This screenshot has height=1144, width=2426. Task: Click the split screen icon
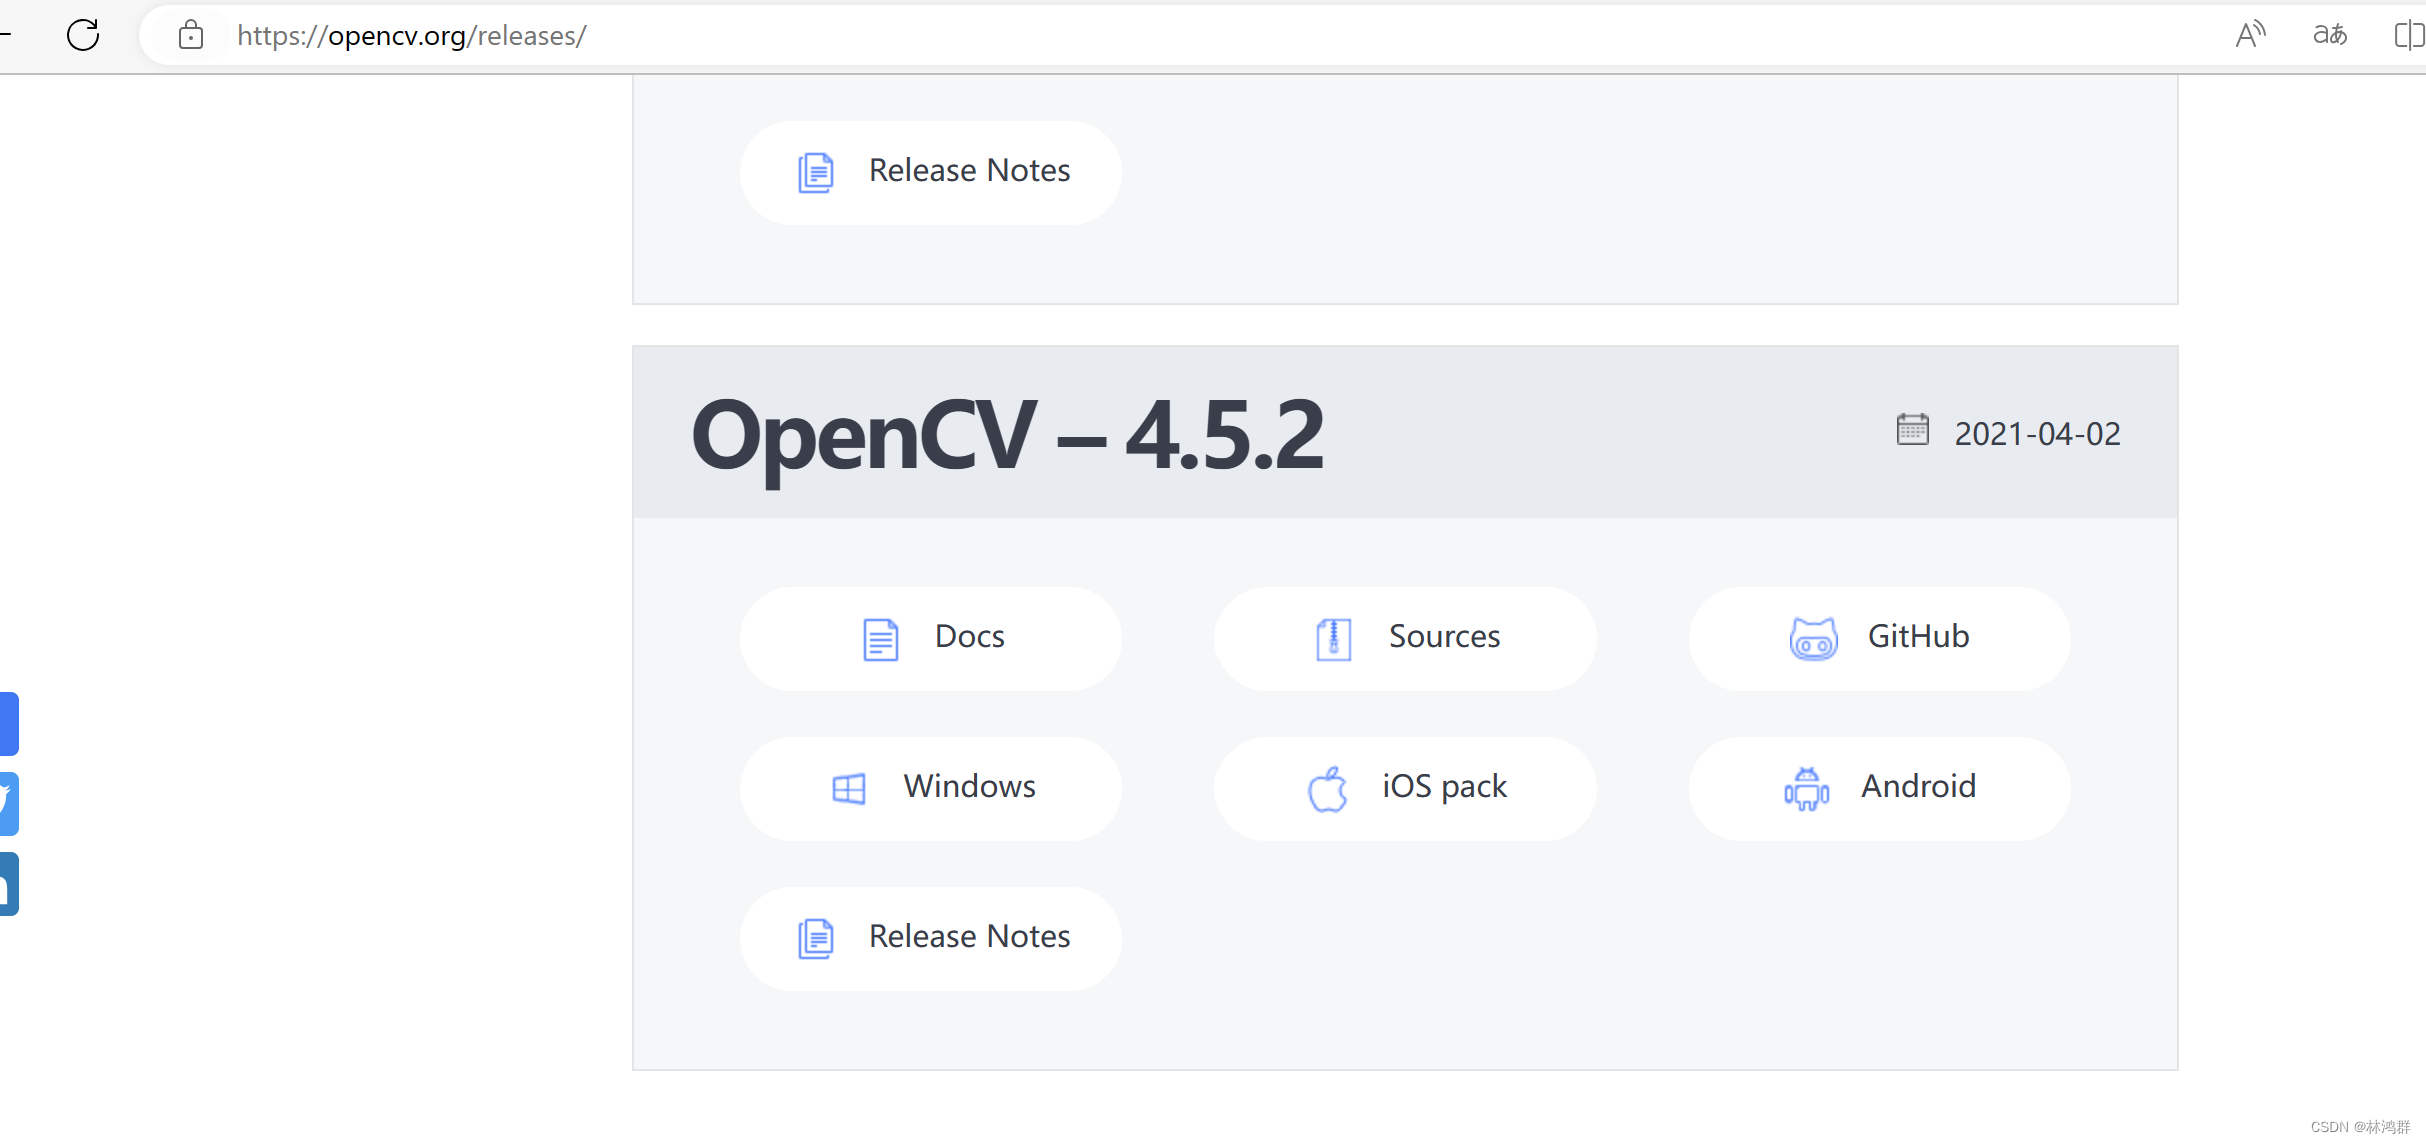[x=2409, y=35]
